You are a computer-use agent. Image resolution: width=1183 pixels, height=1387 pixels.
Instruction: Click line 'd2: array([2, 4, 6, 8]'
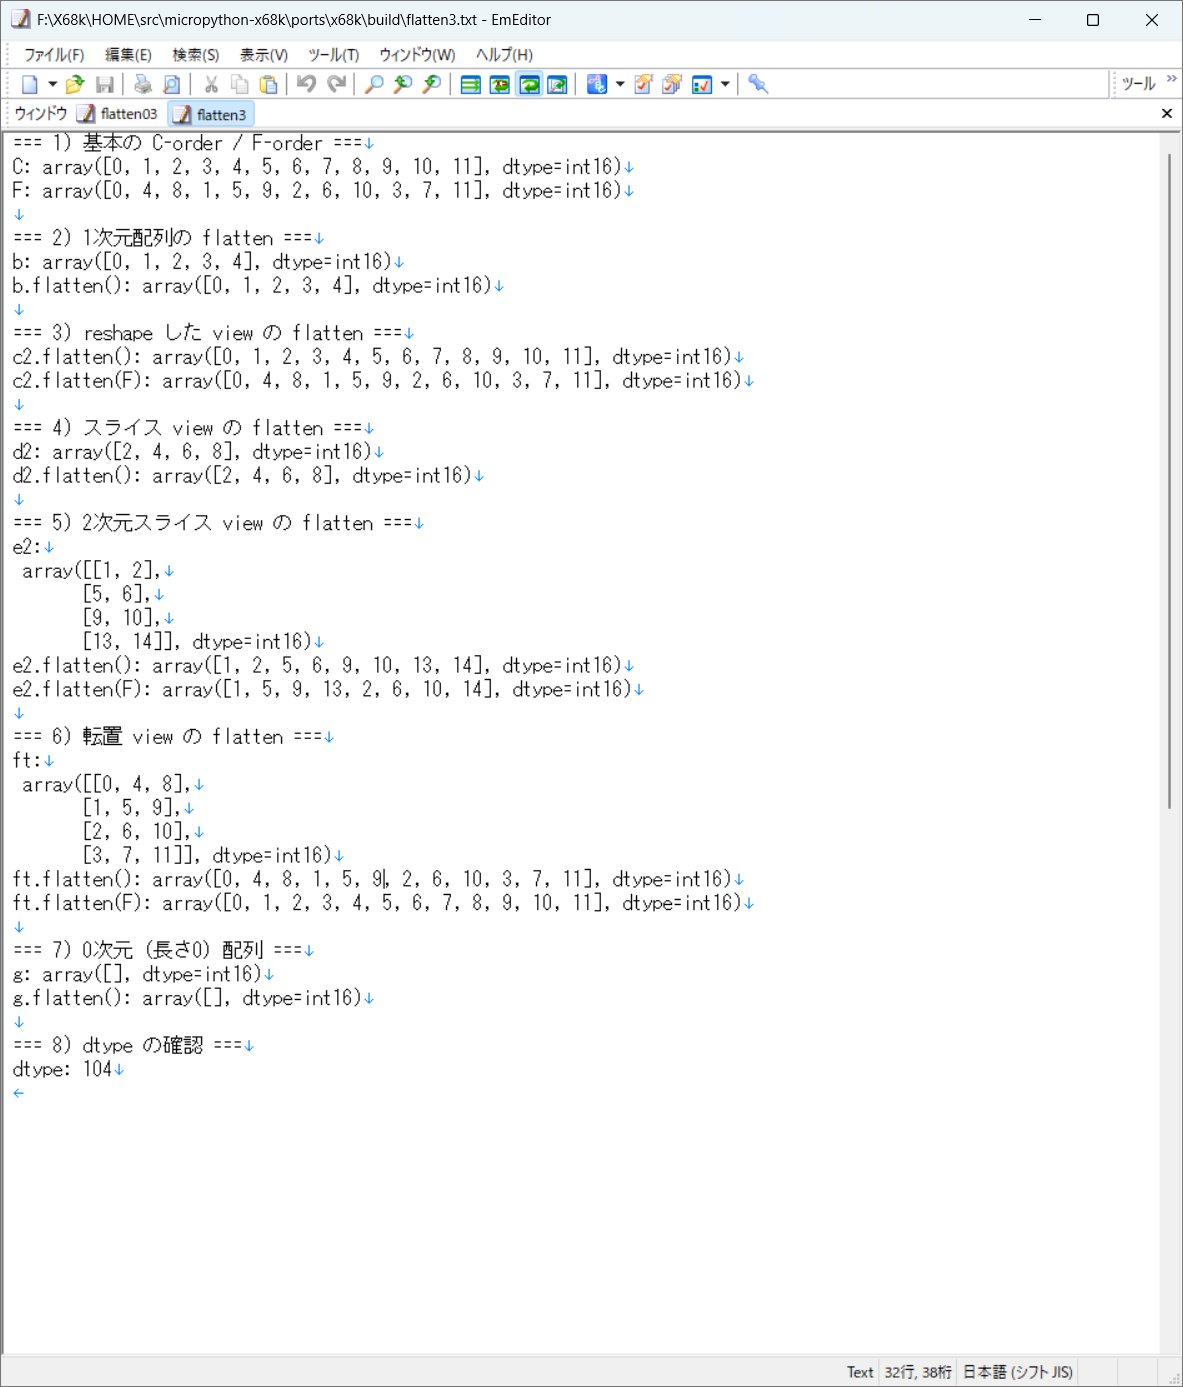point(192,452)
